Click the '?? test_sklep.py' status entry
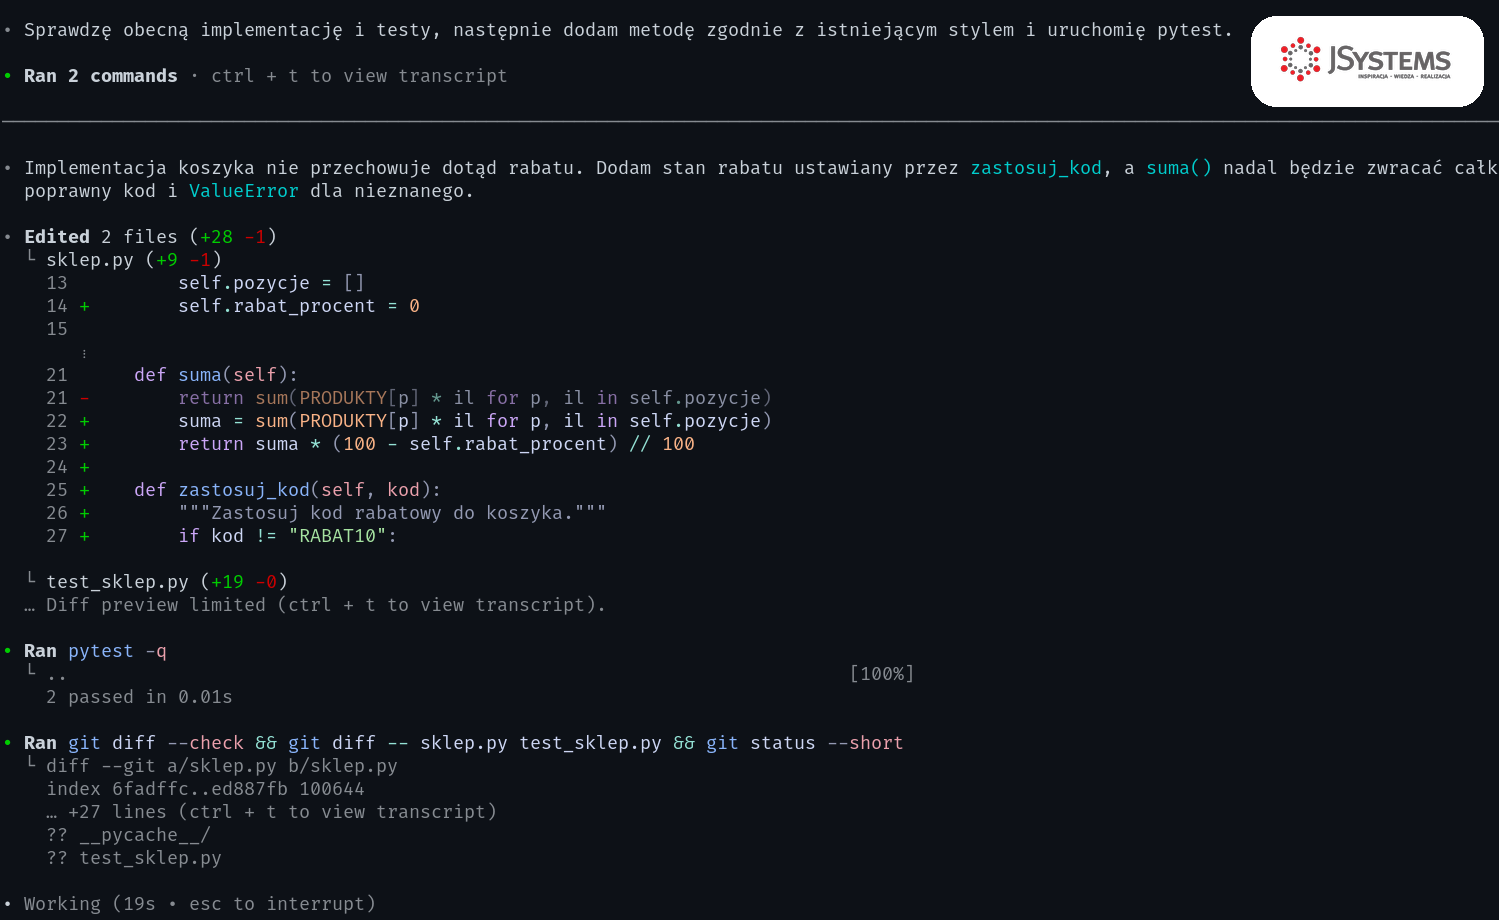This screenshot has width=1499, height=920. (x=134, y=858)
